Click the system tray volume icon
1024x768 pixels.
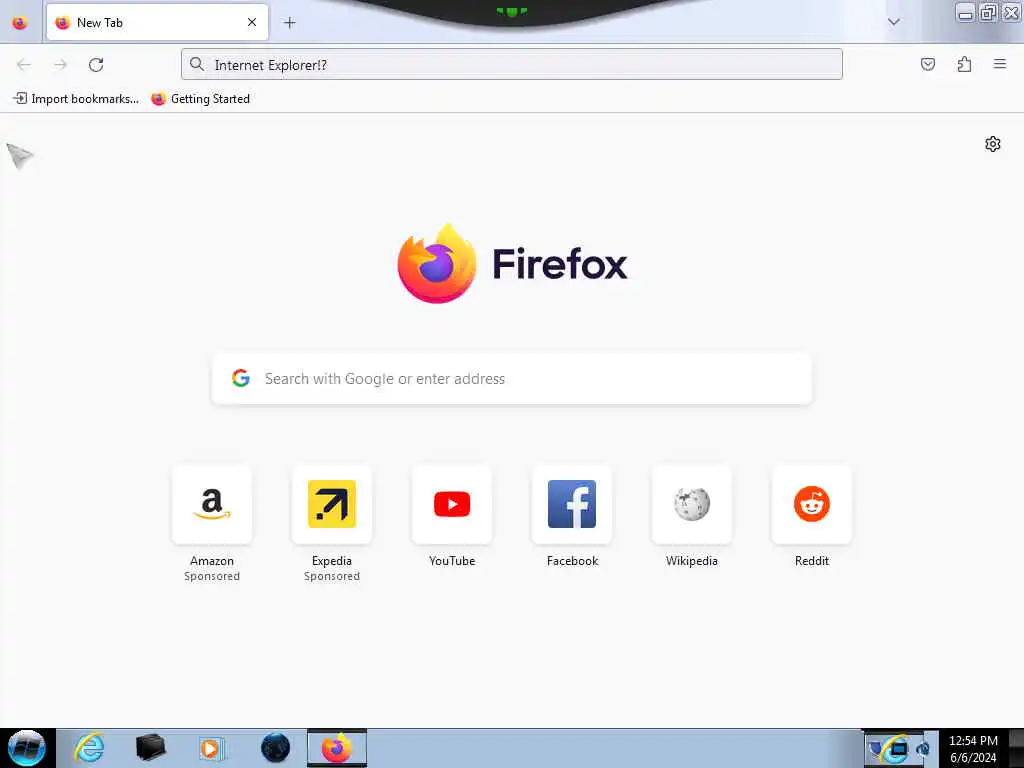point(923,750)
